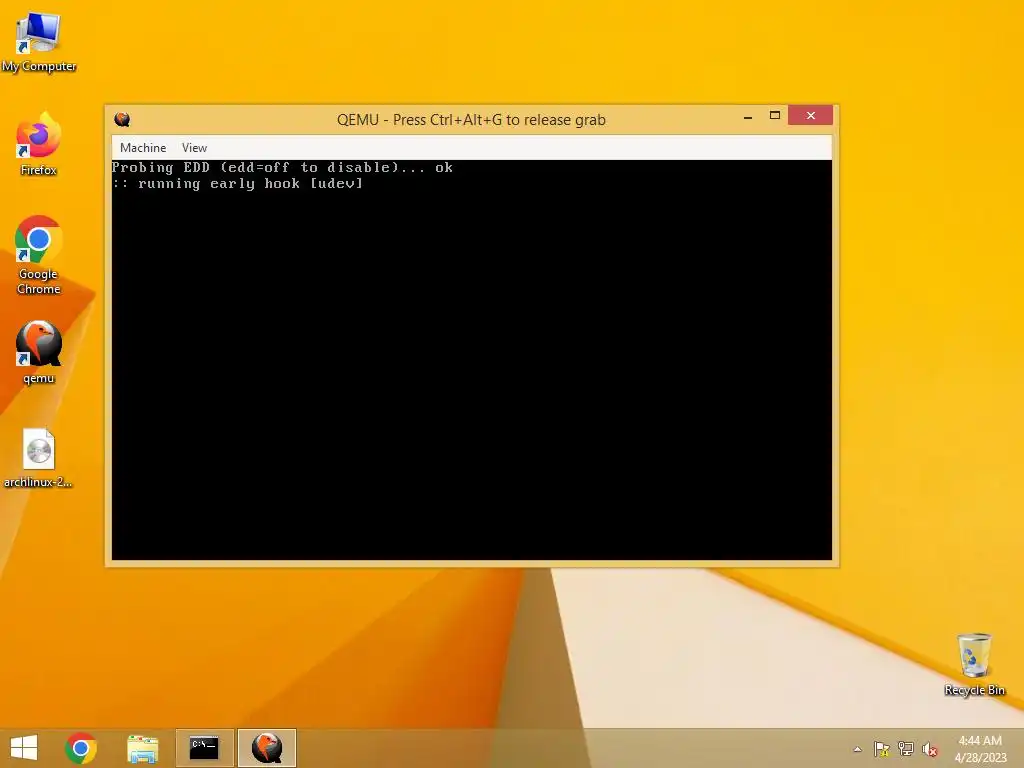Select the Firefox desktop shortcut
The image size is (1024, 768).
click(39, 145)
